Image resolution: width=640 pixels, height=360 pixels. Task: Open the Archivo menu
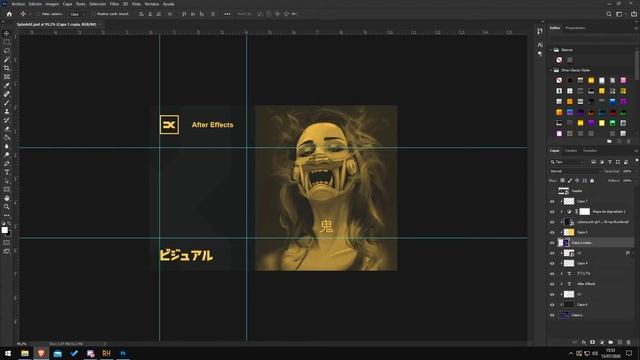point(18,4)
